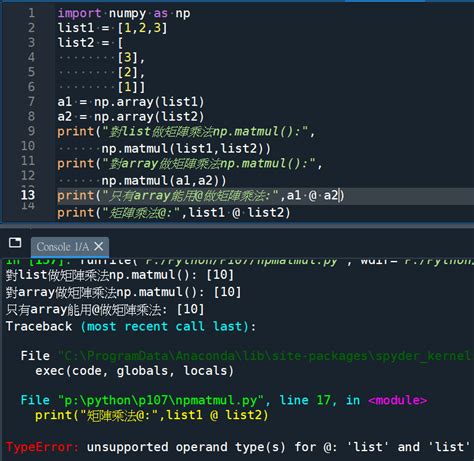474x461 pixels.
Task: Click line number 7 in the editor gutter
Action: point(31,101)
